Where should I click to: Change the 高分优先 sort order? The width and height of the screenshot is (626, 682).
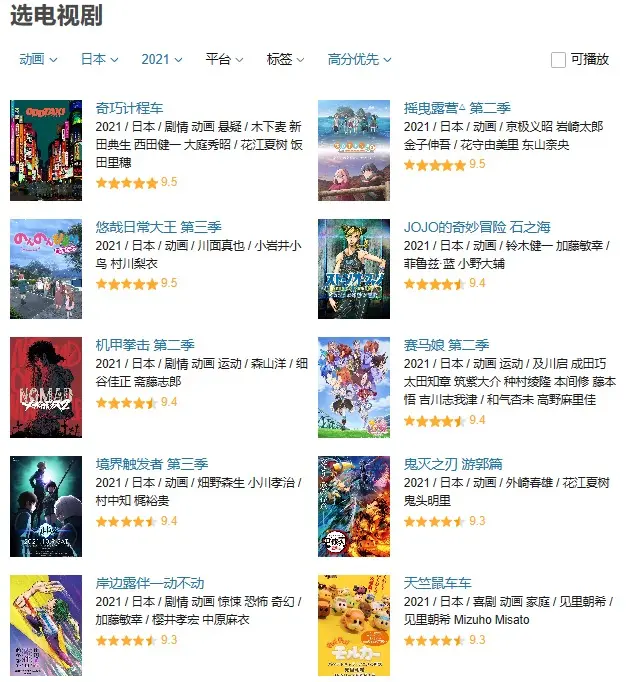pos(359,59)
